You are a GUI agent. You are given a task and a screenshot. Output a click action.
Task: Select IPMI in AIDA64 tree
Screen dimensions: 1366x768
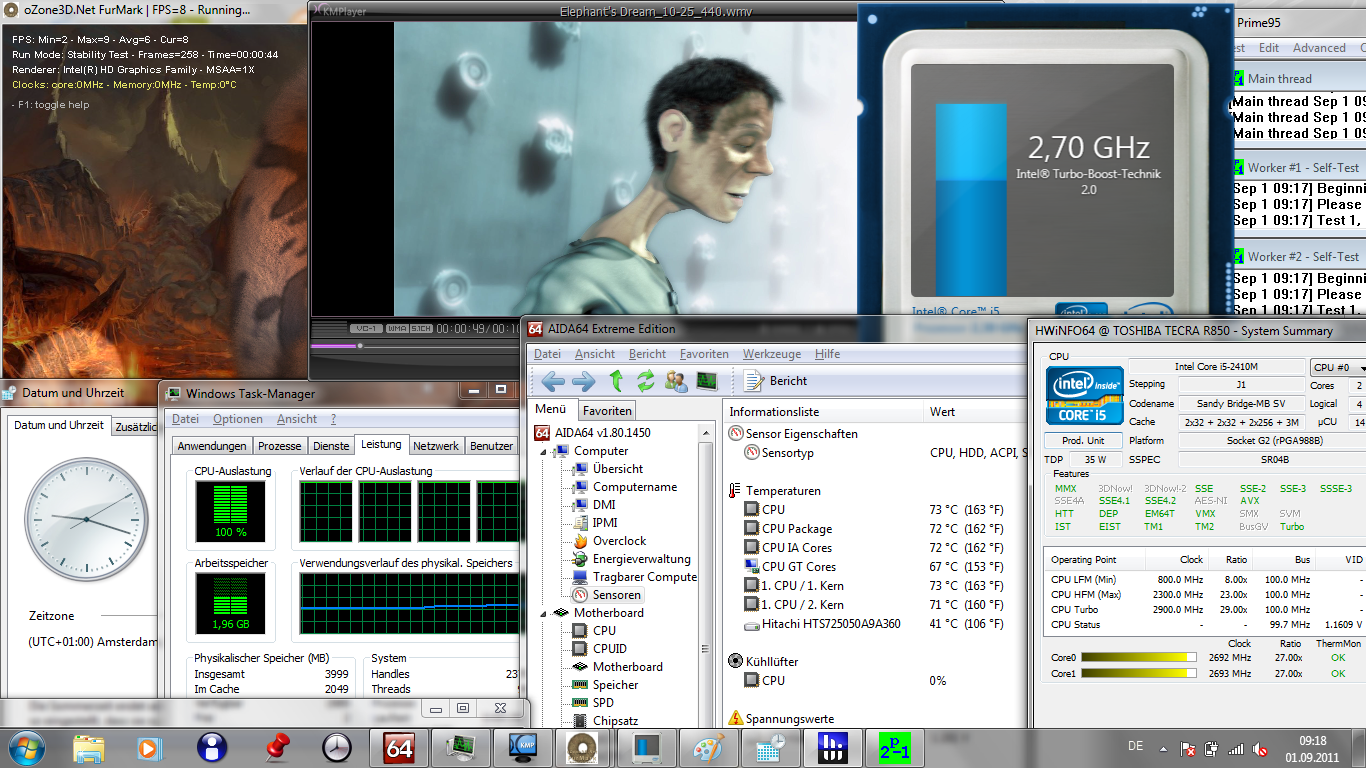click(x=605, y=523)
